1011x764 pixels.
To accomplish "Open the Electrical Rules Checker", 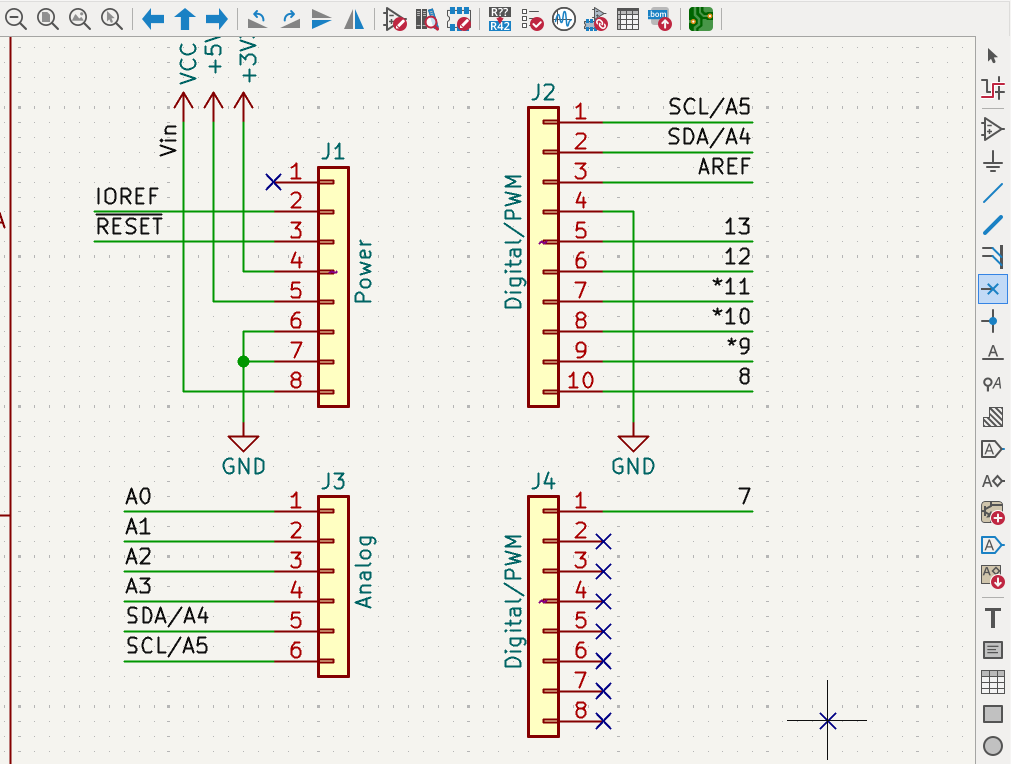I will coord(531,18).
